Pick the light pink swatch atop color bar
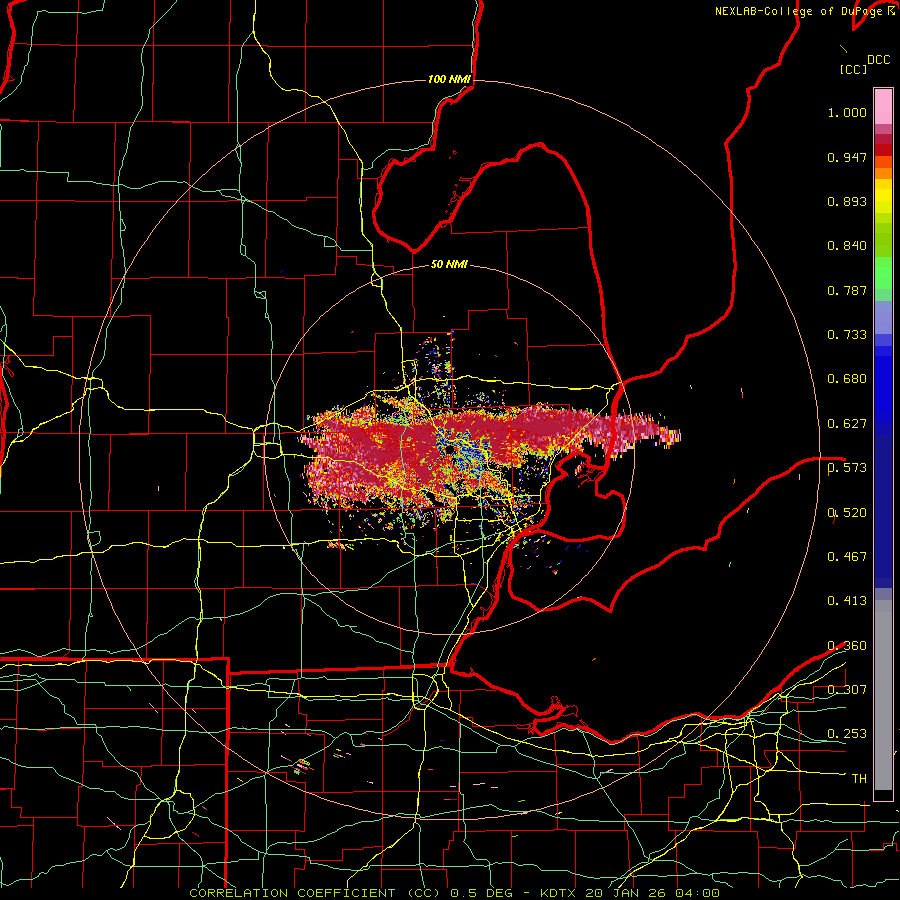Viewport: 900px width, 900px height. [x=883, y=106]
